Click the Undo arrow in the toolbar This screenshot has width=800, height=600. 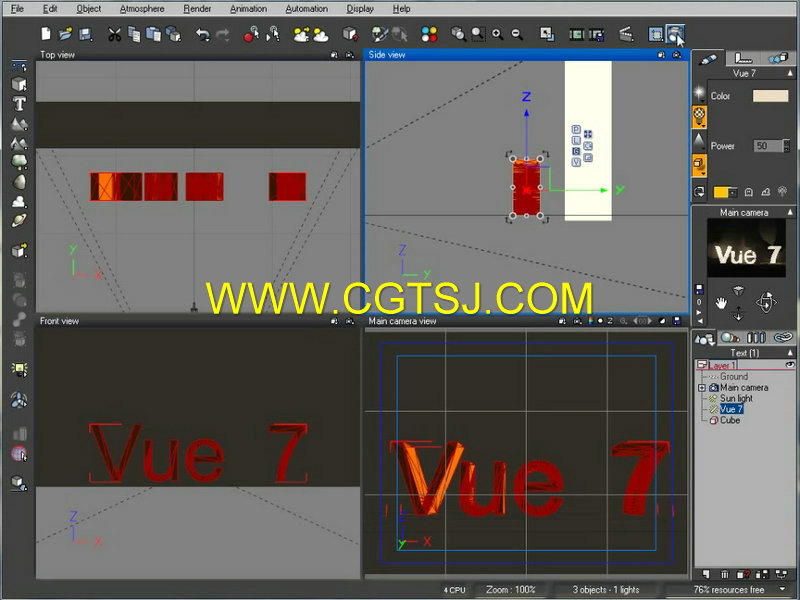[203, 34]
